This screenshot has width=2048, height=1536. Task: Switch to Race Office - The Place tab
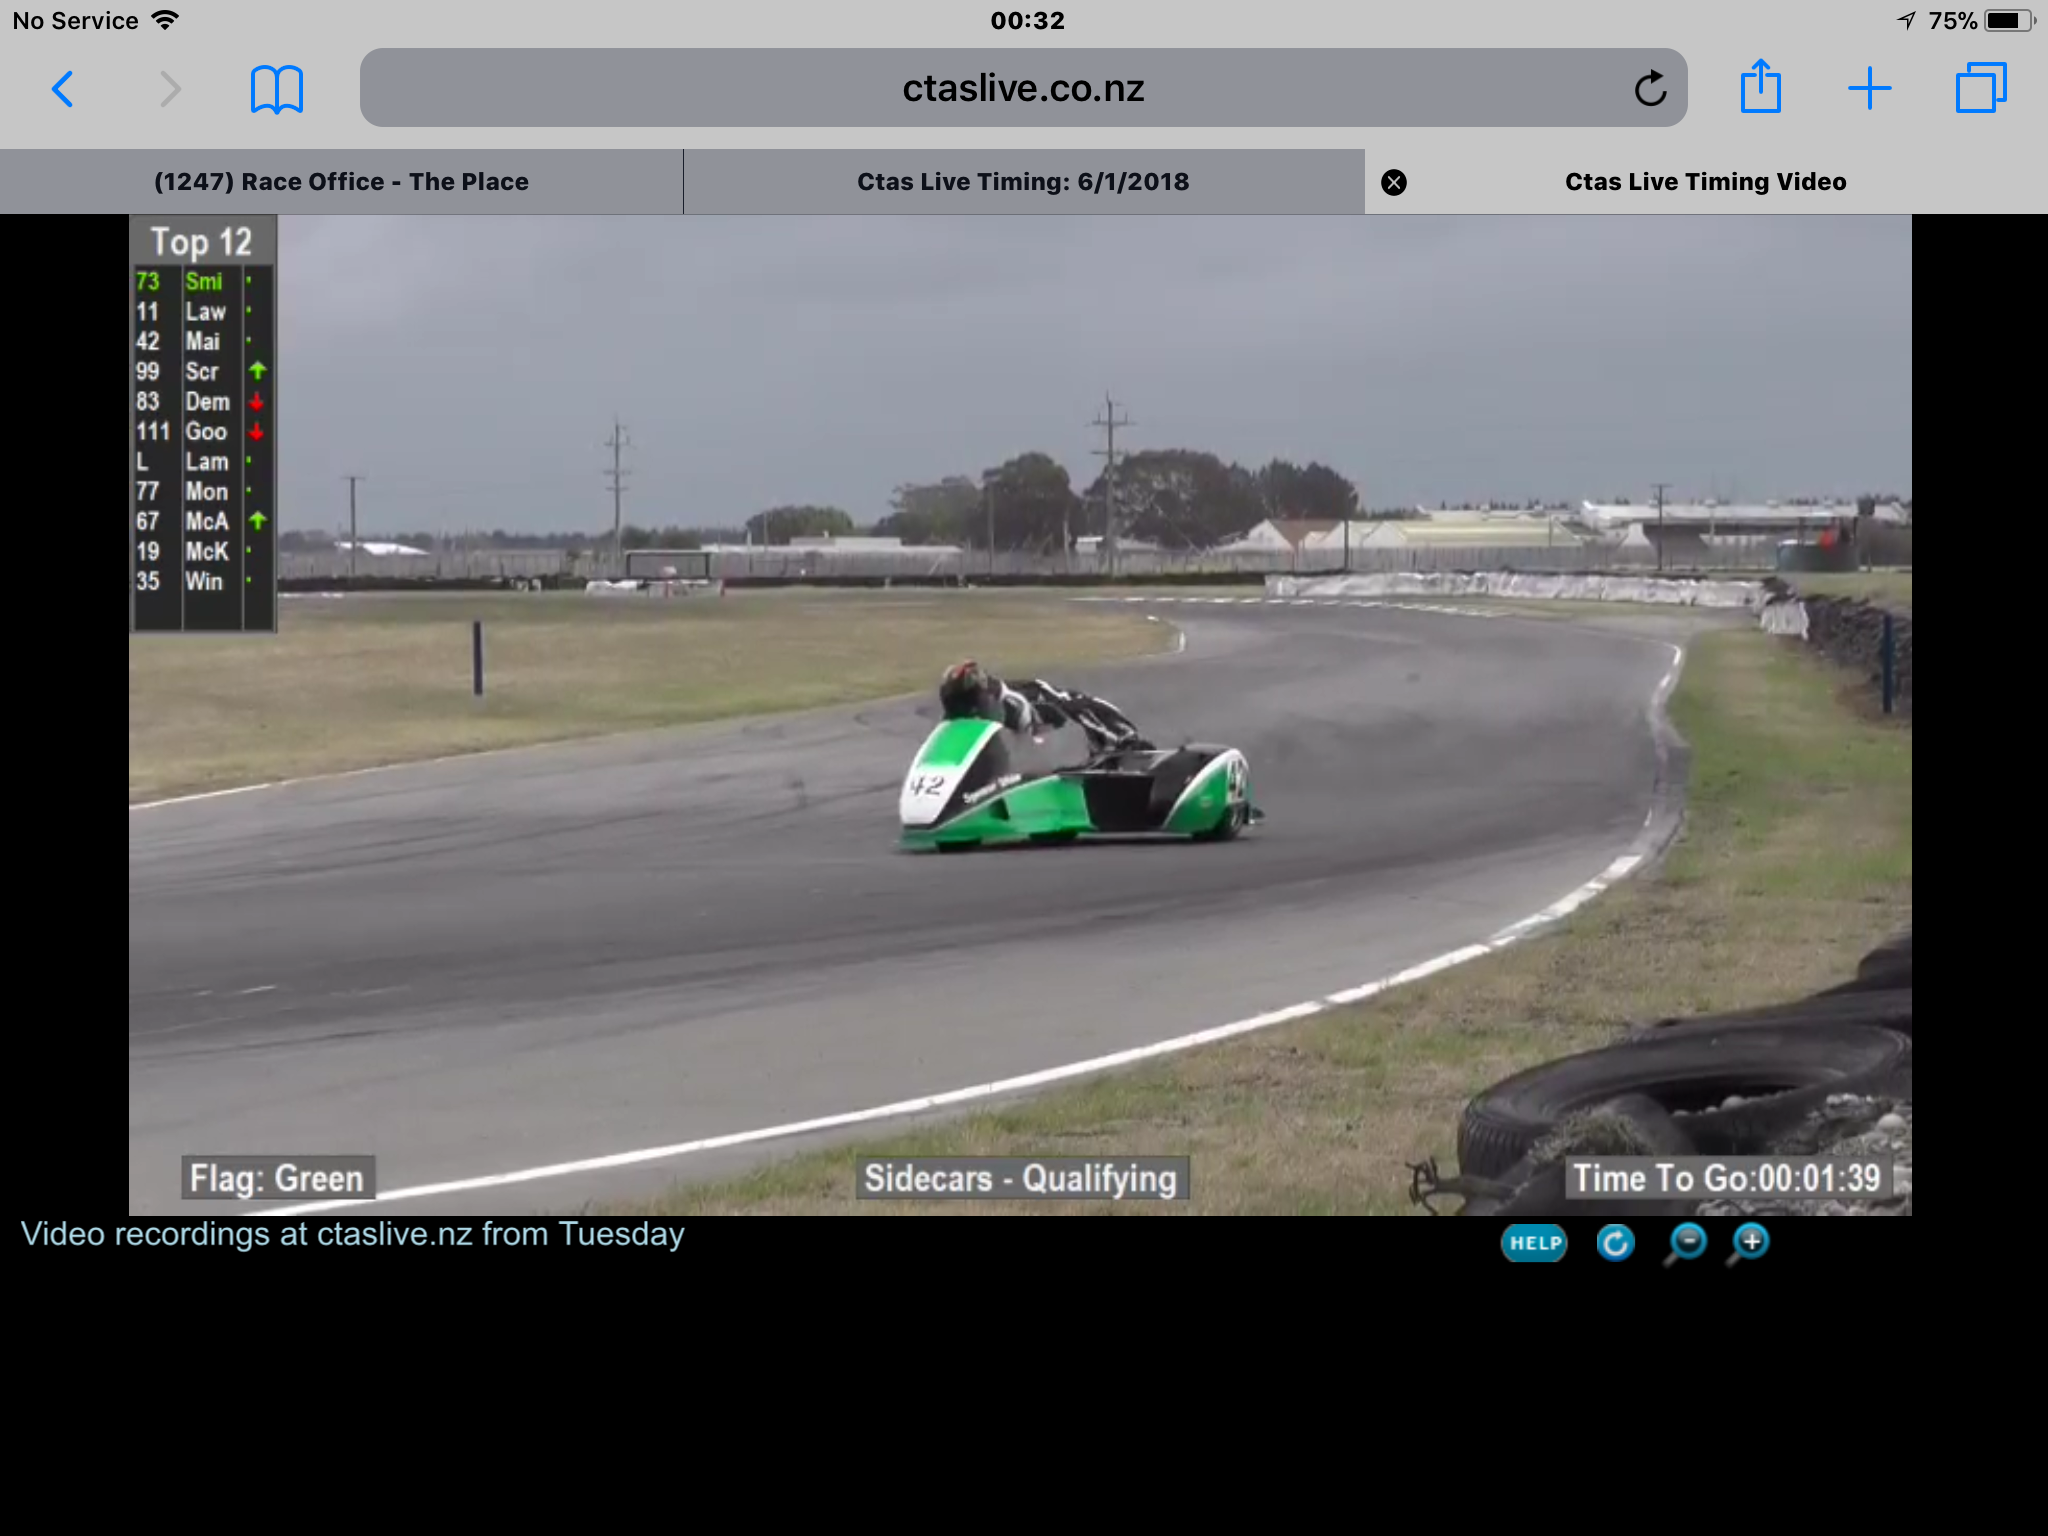(341, 182)
